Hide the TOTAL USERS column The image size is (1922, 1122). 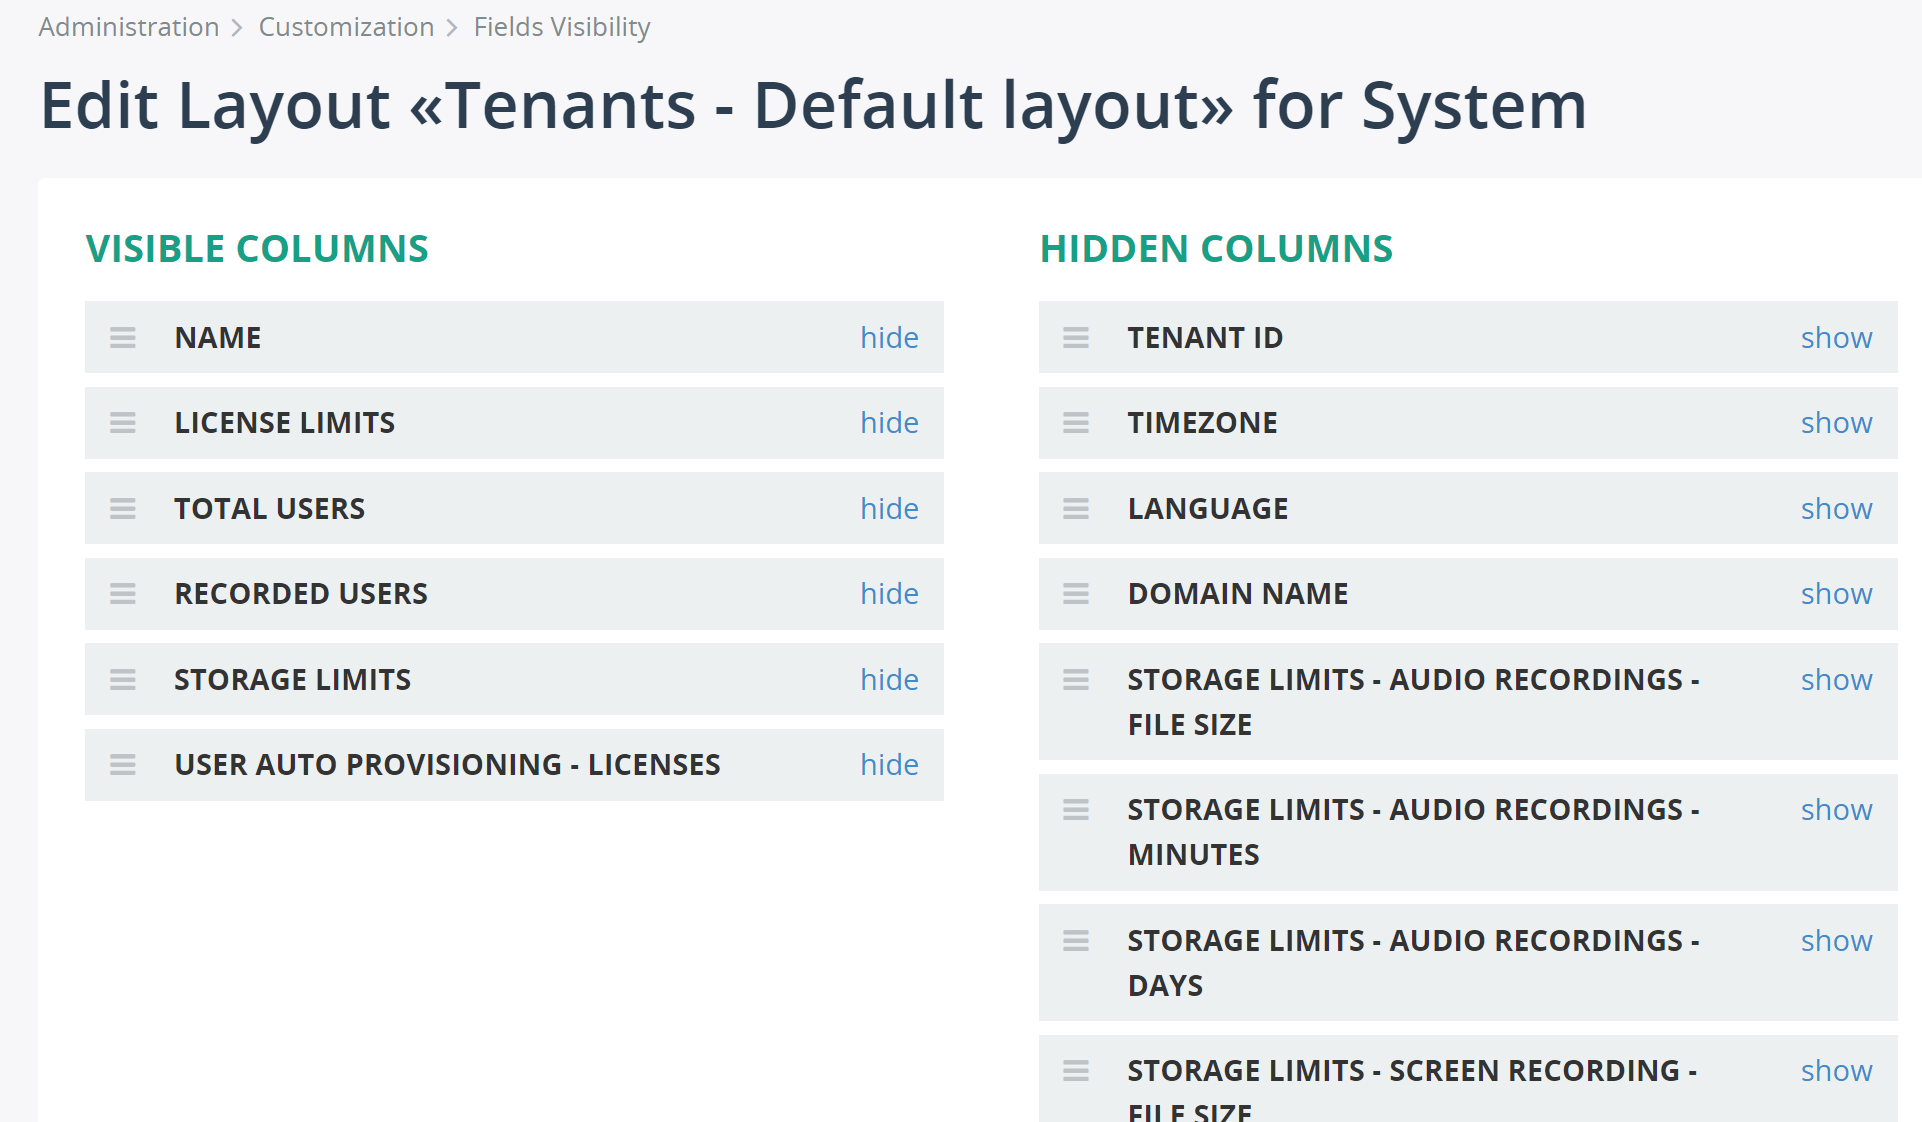(x=890, y=509)
